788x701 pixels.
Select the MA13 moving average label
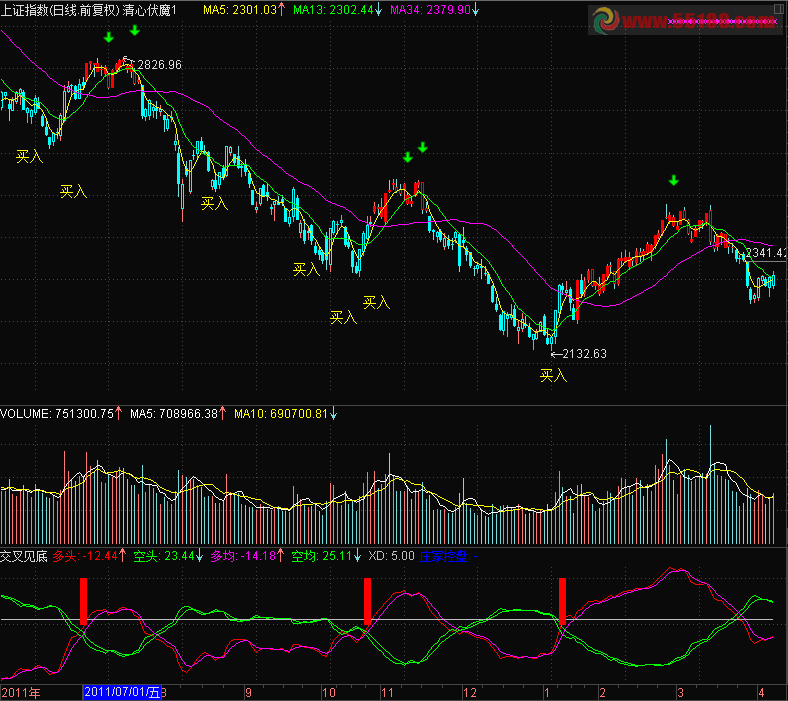point(339,9)
